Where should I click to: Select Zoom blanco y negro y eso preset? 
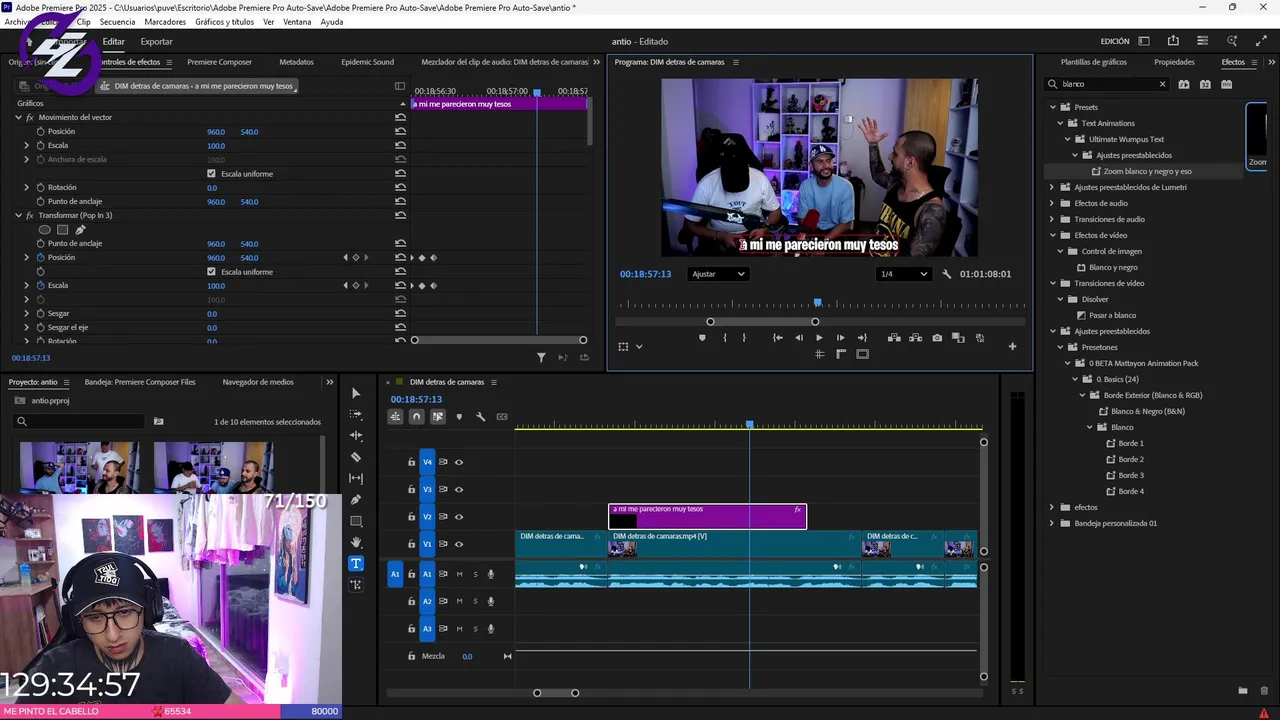[x=1147, y=171]
